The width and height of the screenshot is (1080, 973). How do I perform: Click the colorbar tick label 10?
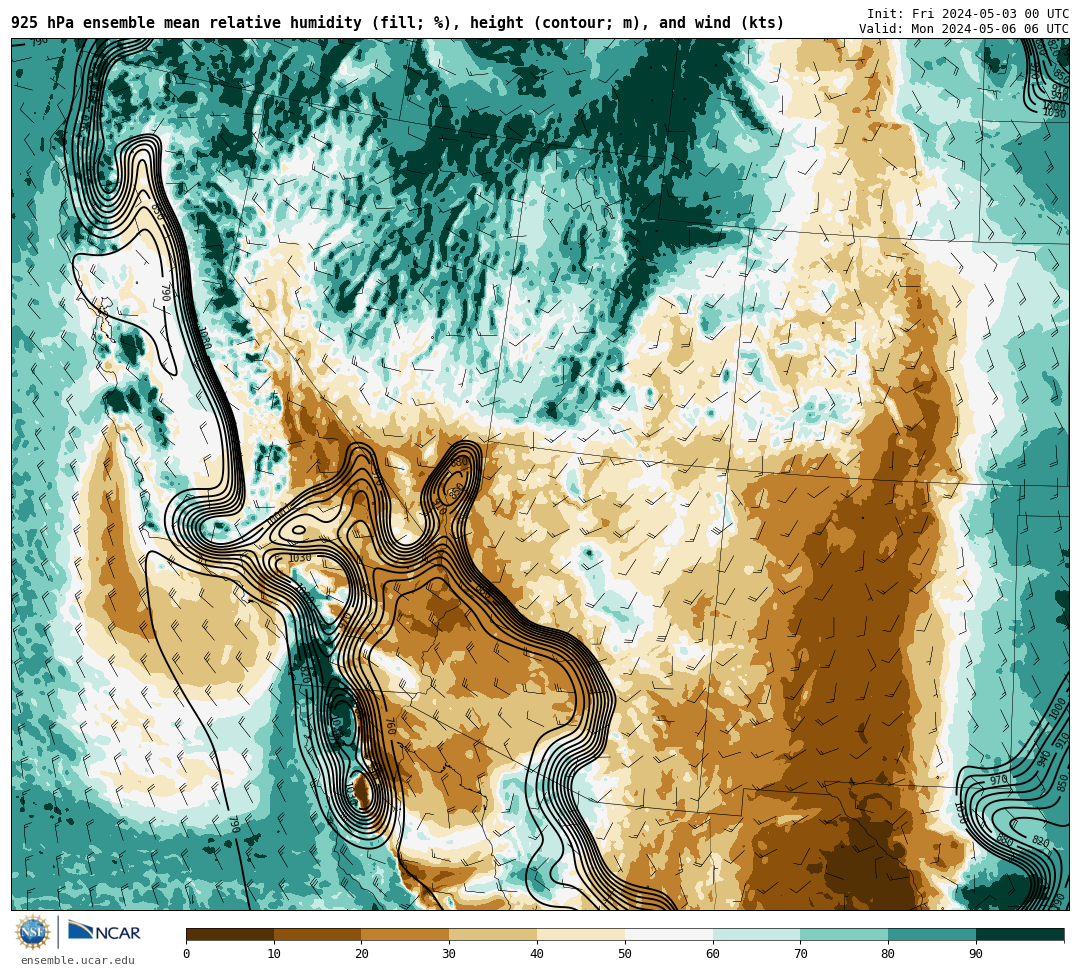point(274,954)
